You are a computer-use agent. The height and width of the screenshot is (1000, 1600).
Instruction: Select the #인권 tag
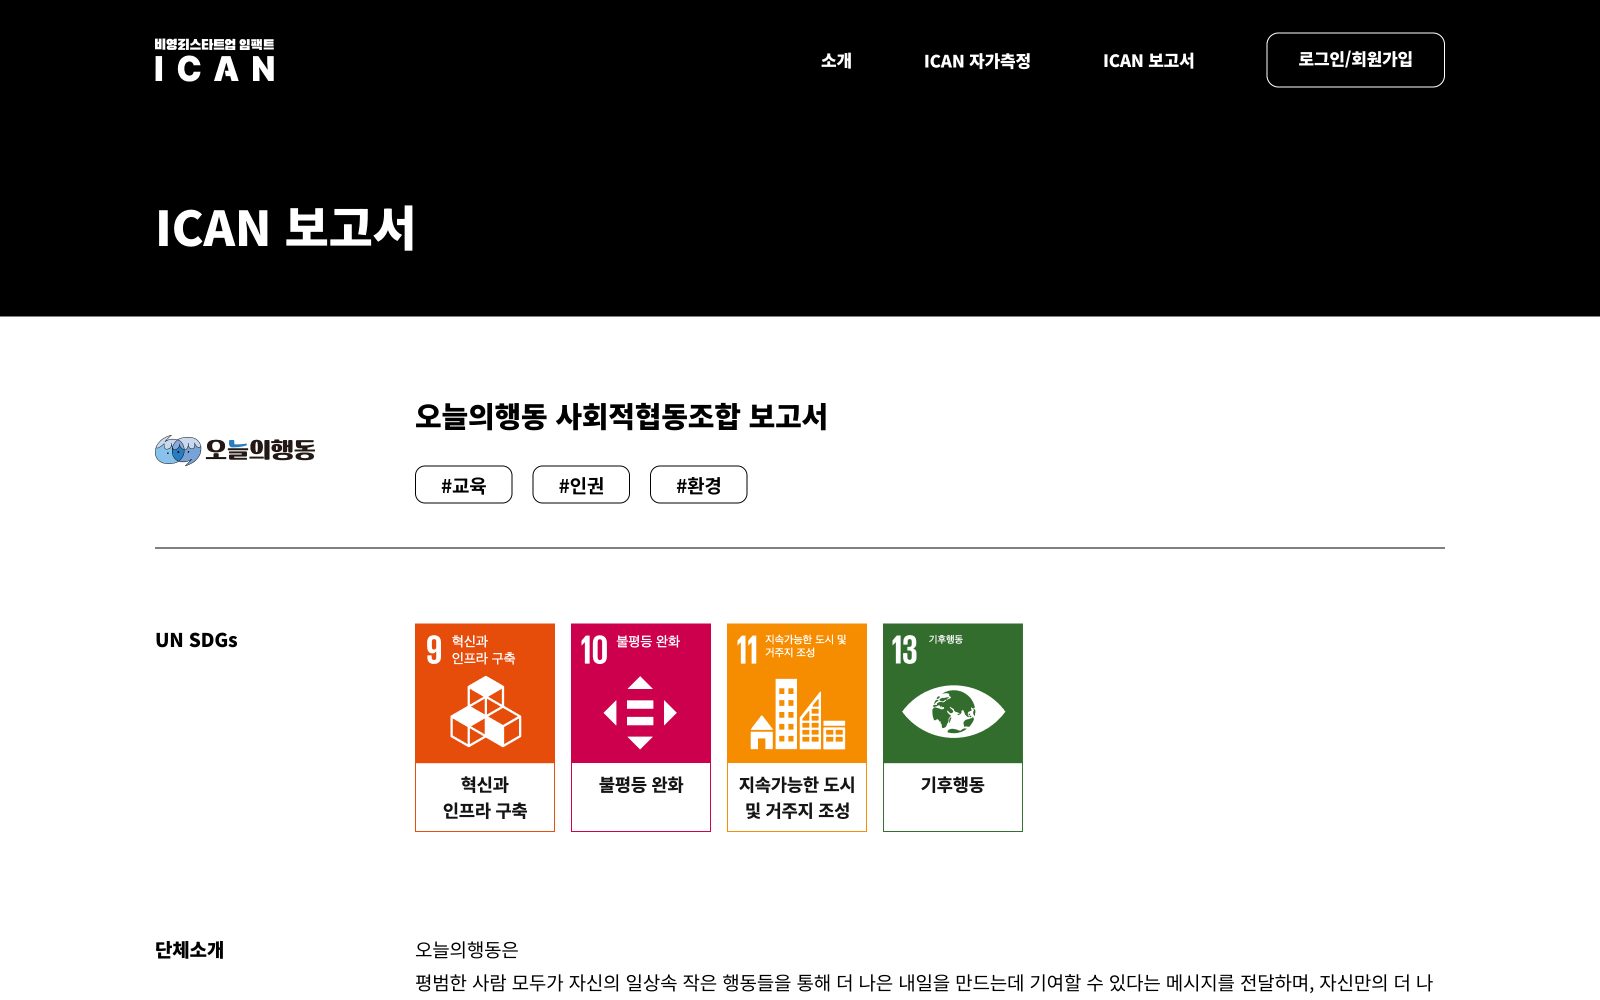click(581, 485)
